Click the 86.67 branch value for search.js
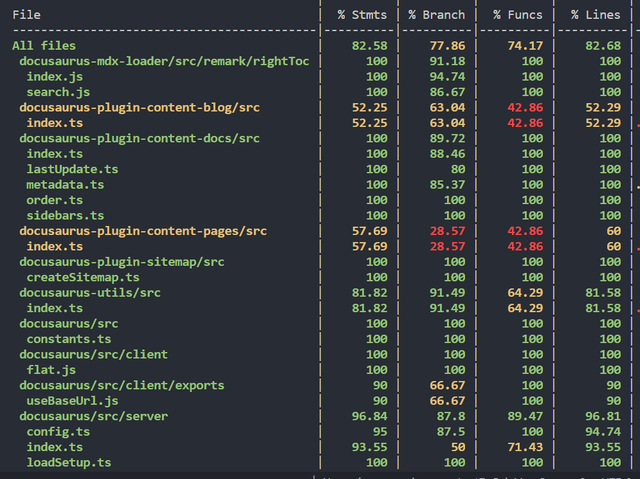 point(447,92)
